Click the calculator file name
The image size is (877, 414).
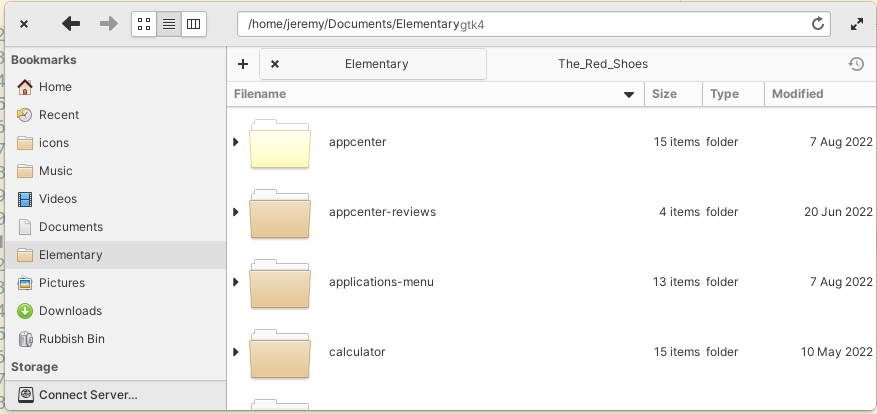(x=357, y=352)
